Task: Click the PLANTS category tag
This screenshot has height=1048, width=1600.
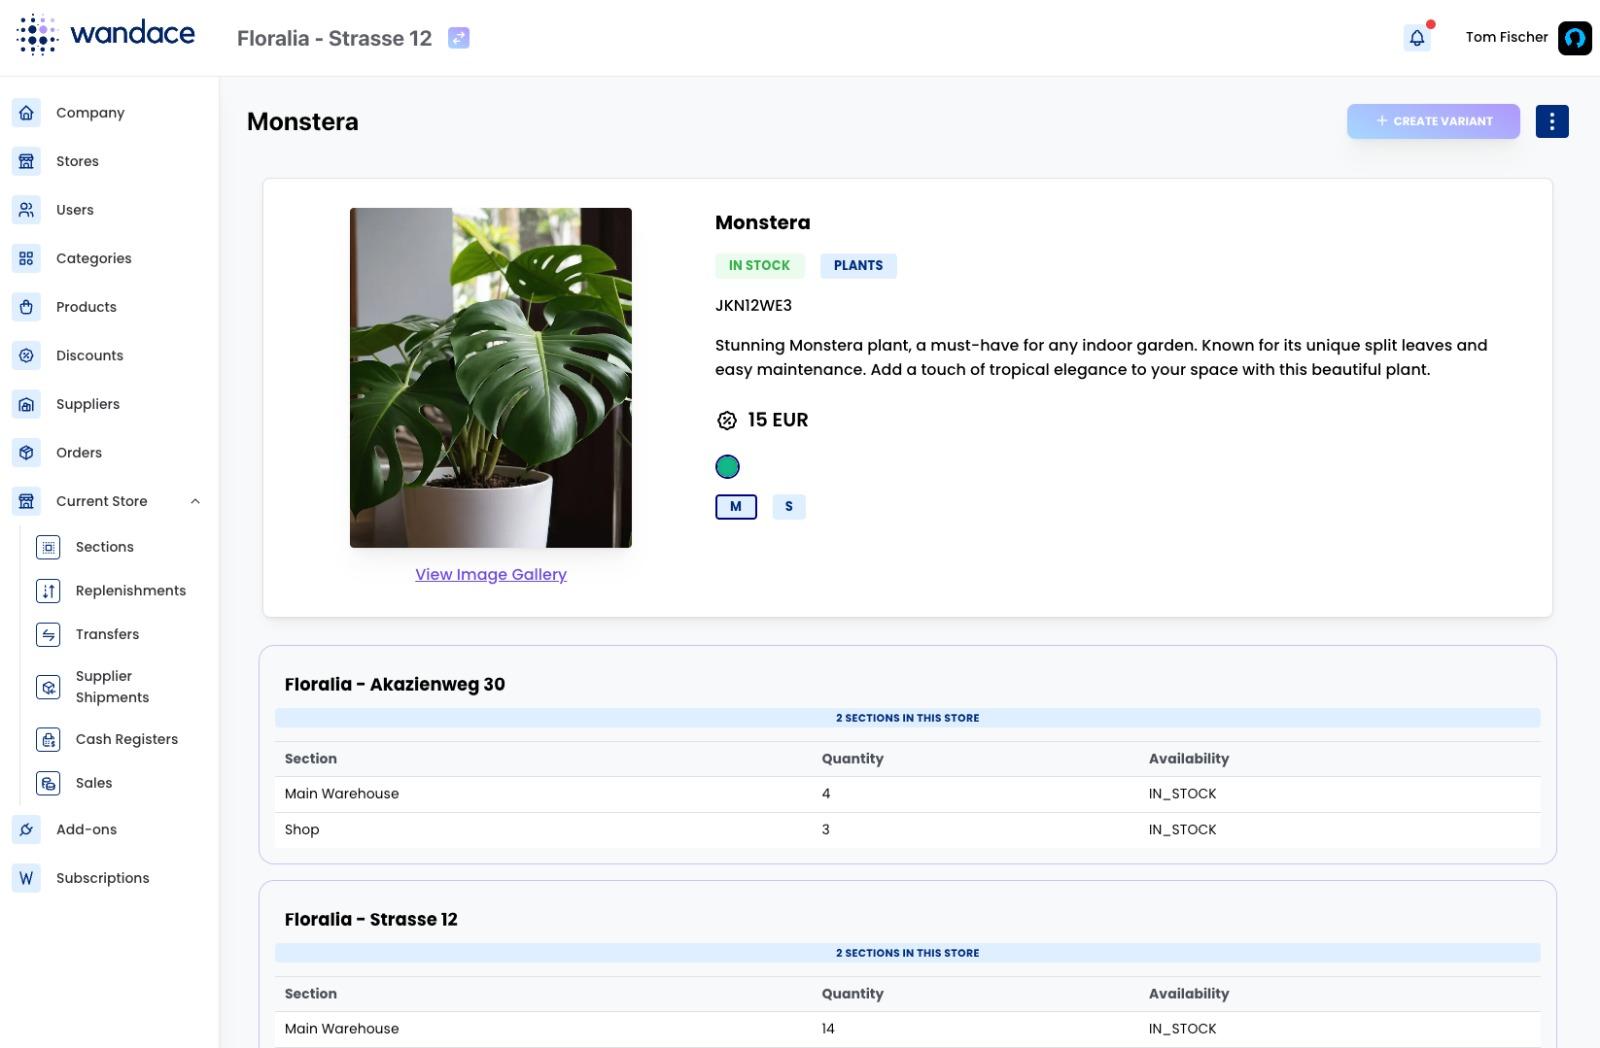Action: [858, 266]
